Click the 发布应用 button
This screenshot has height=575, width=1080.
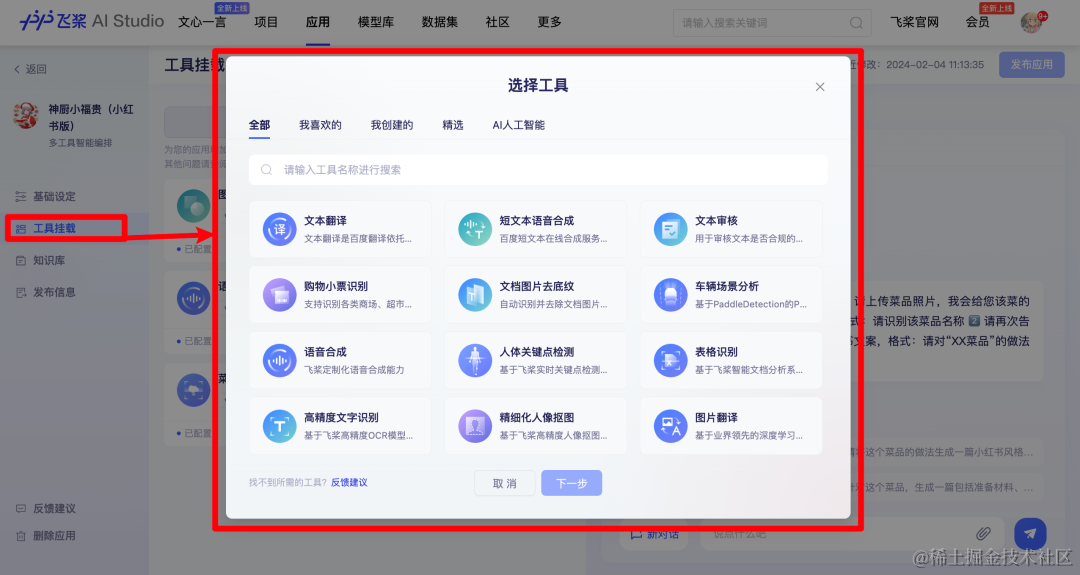(1032, 64)
